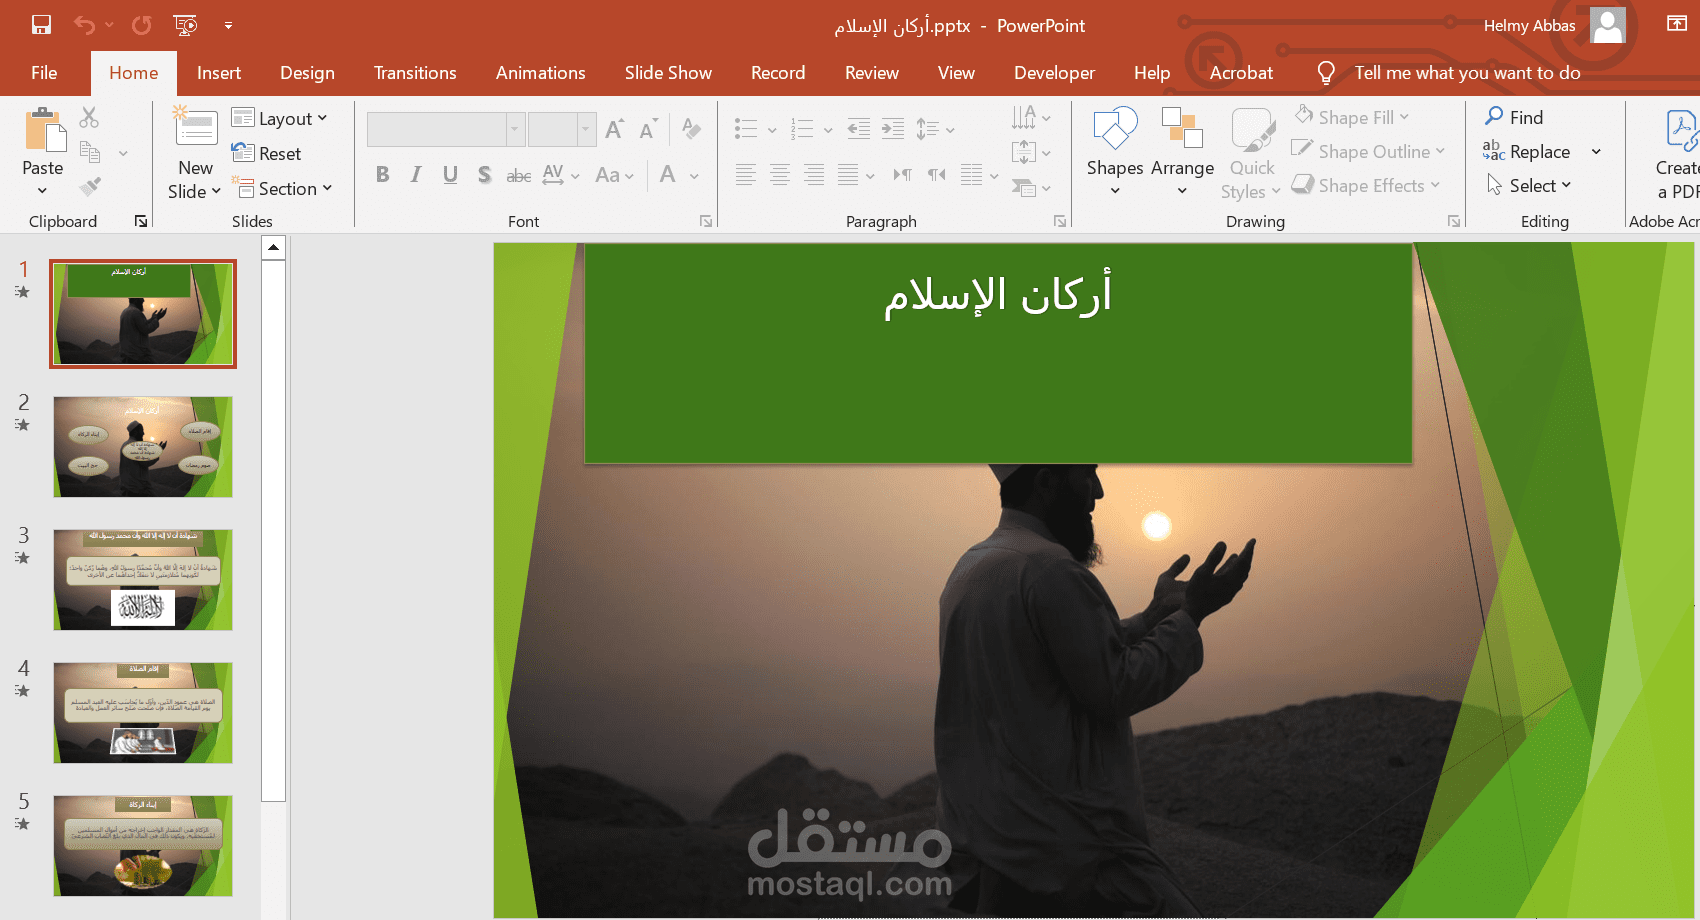The image size is (1700, 920).
Task: Toggle text Shadow formatting
Action: point(484,175)
